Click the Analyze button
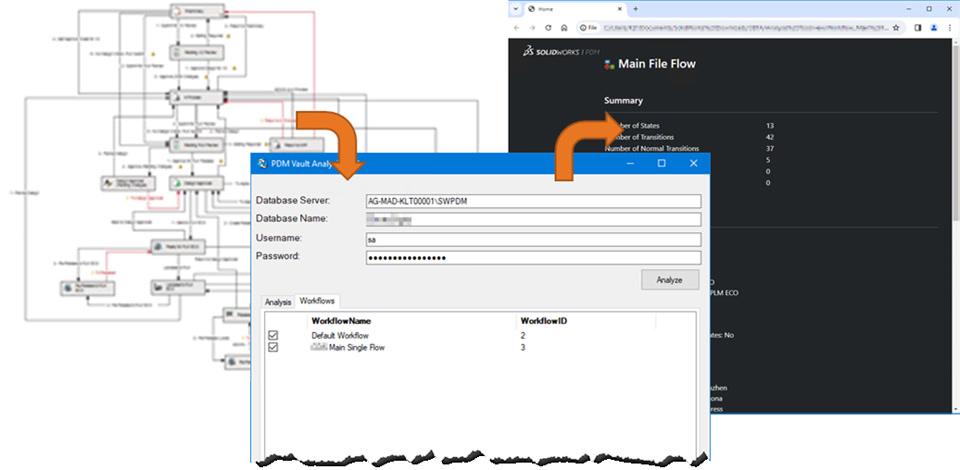960x470 pixels. [670, 280]
